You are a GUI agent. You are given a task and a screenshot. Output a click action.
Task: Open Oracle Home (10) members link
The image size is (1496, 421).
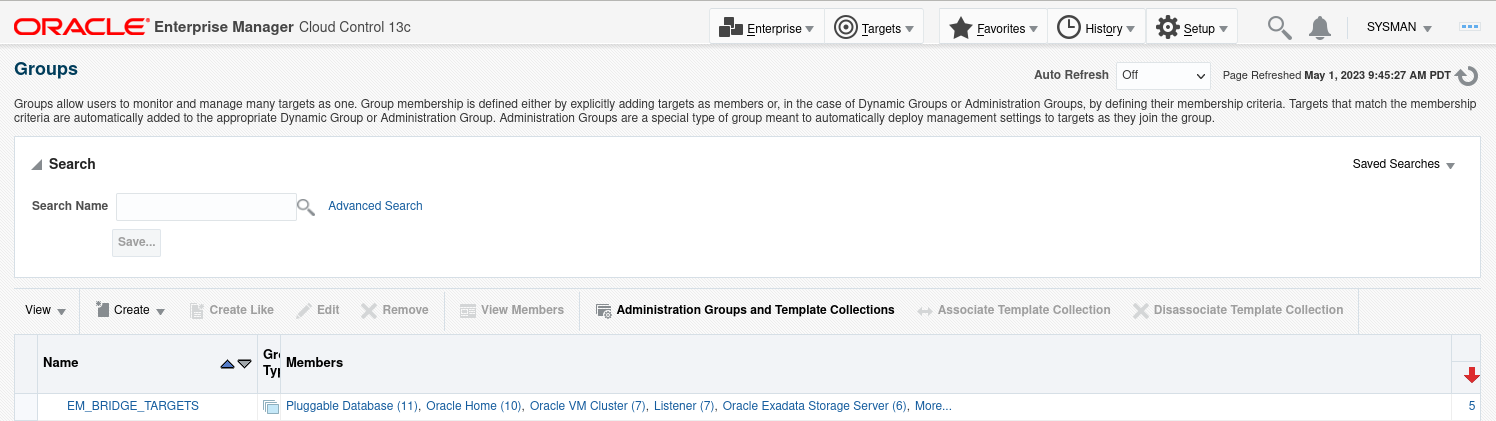474,406
